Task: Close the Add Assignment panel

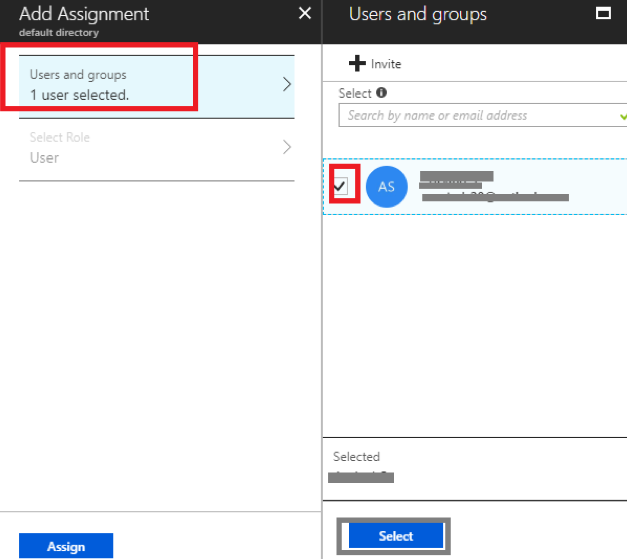Action: 305,14
